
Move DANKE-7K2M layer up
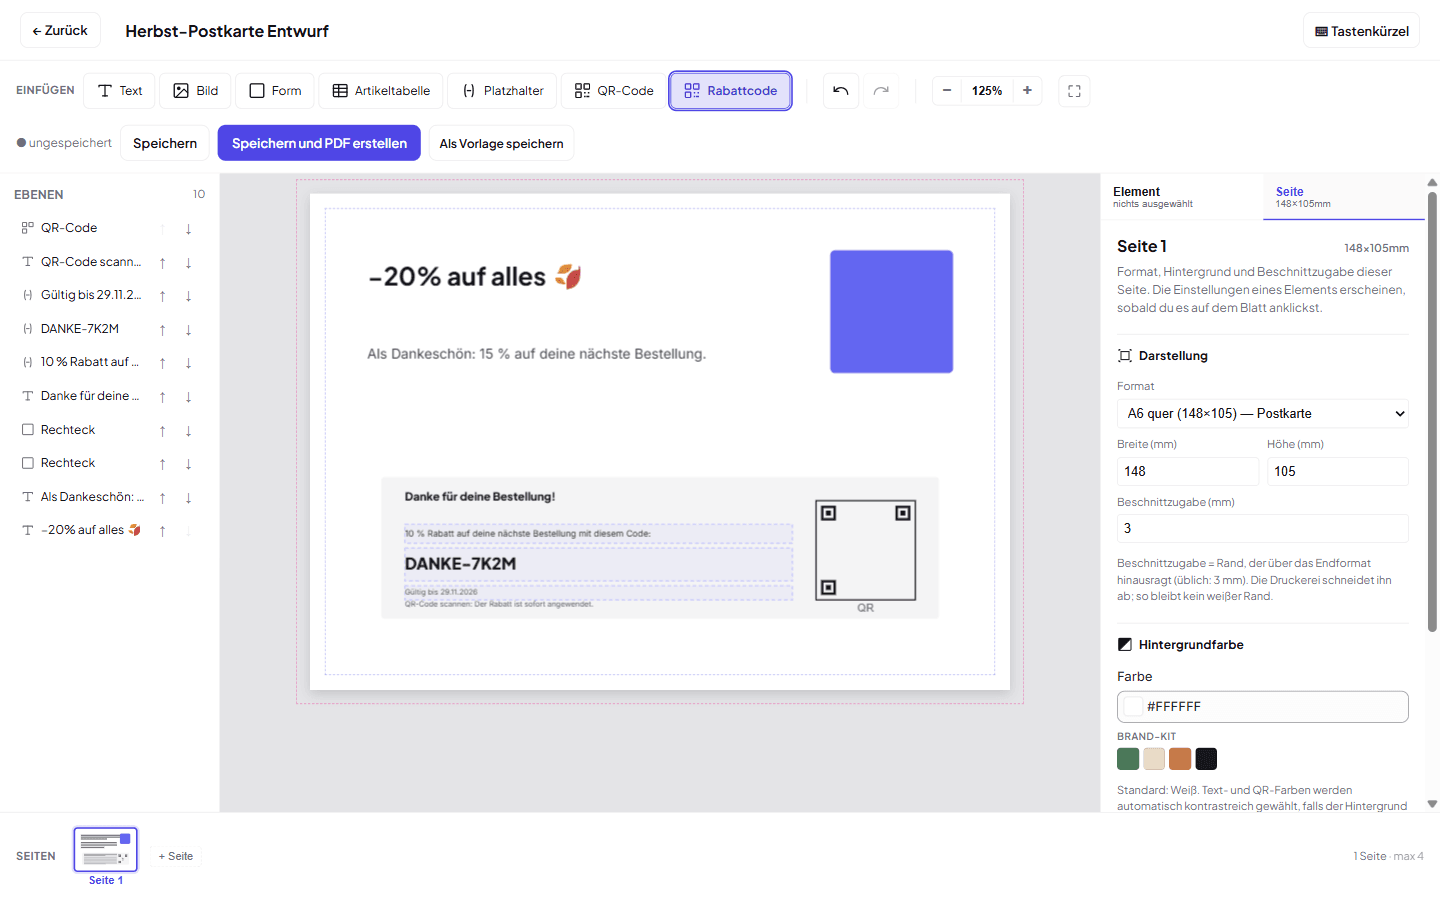(x=162, y=330)
